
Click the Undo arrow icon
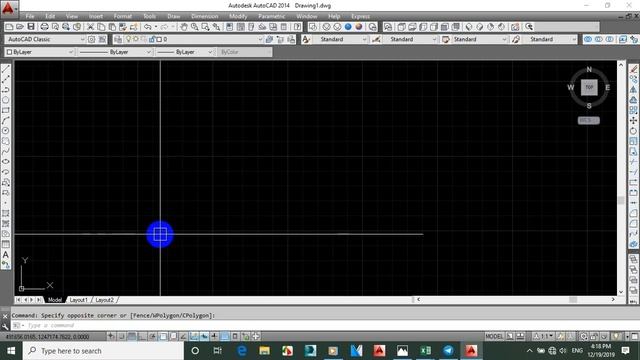(x=148, y=27)
